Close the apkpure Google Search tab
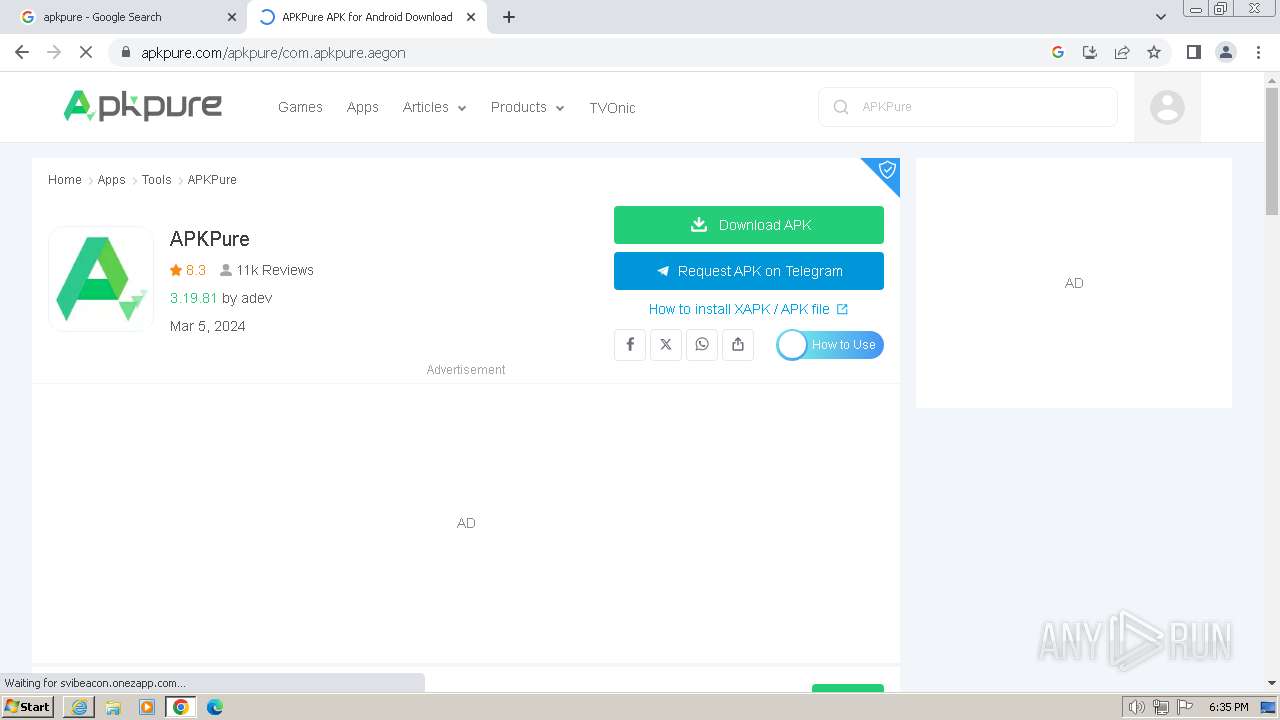 tap(232, 17)
